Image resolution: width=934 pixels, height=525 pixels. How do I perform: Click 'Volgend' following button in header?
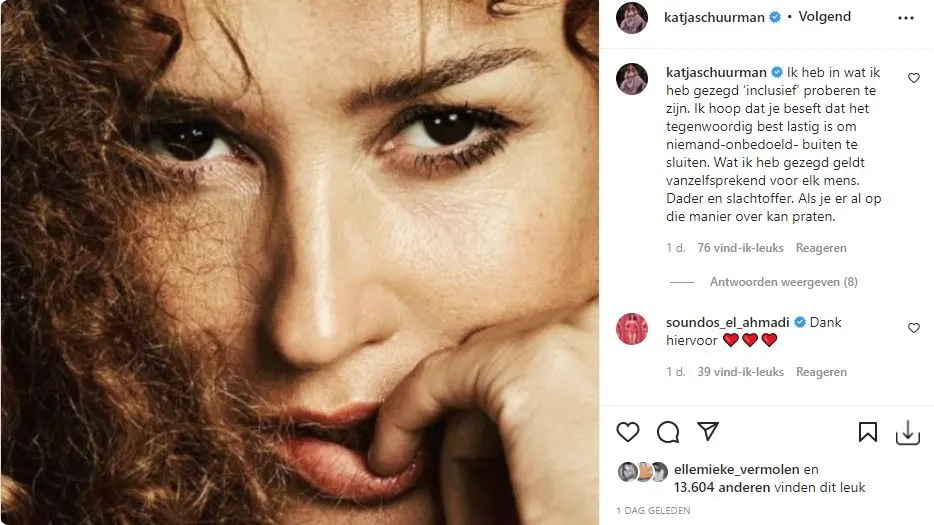click(825, 17)
